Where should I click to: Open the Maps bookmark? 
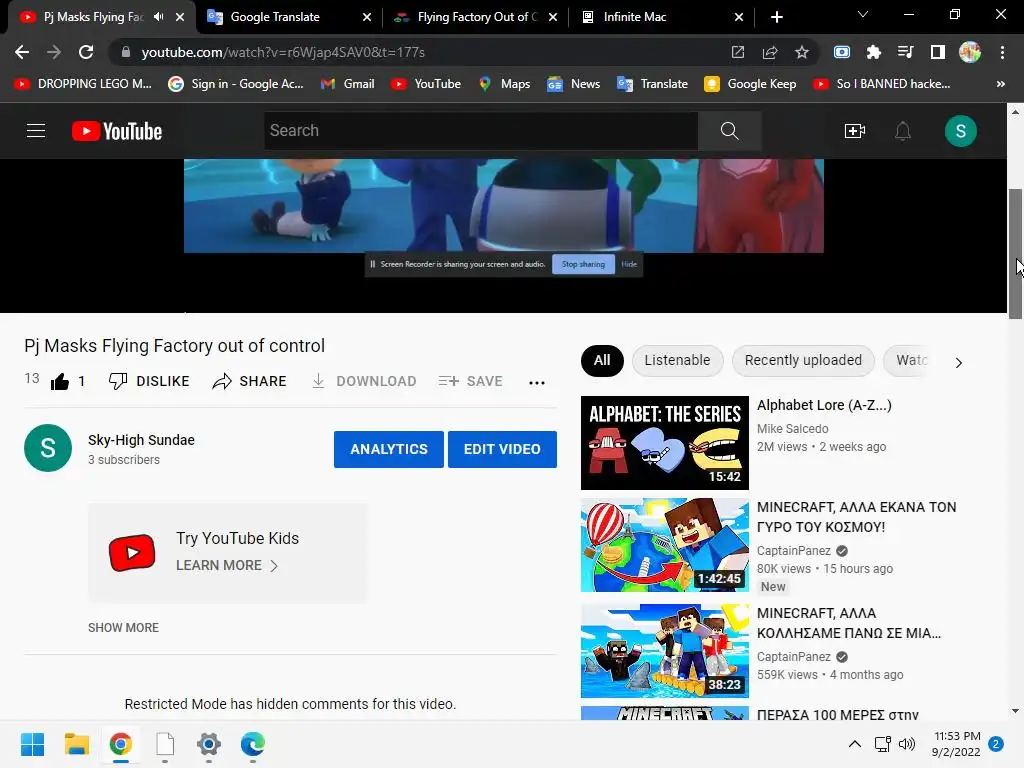[x=504, y=84]
